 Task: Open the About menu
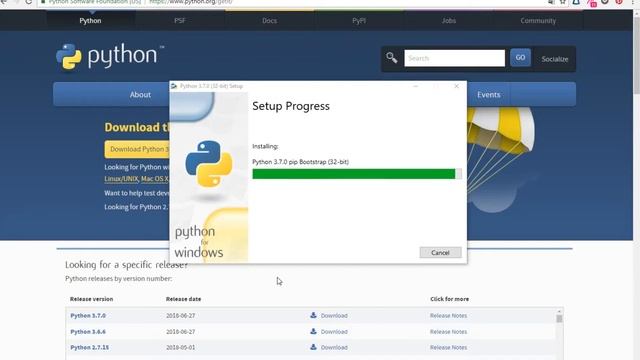click(x=140, y=95)
